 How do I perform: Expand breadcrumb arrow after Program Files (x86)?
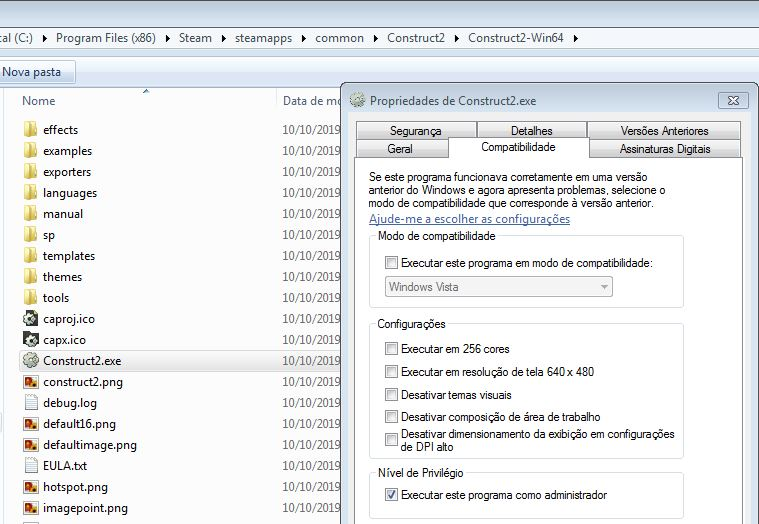[167, 38]
